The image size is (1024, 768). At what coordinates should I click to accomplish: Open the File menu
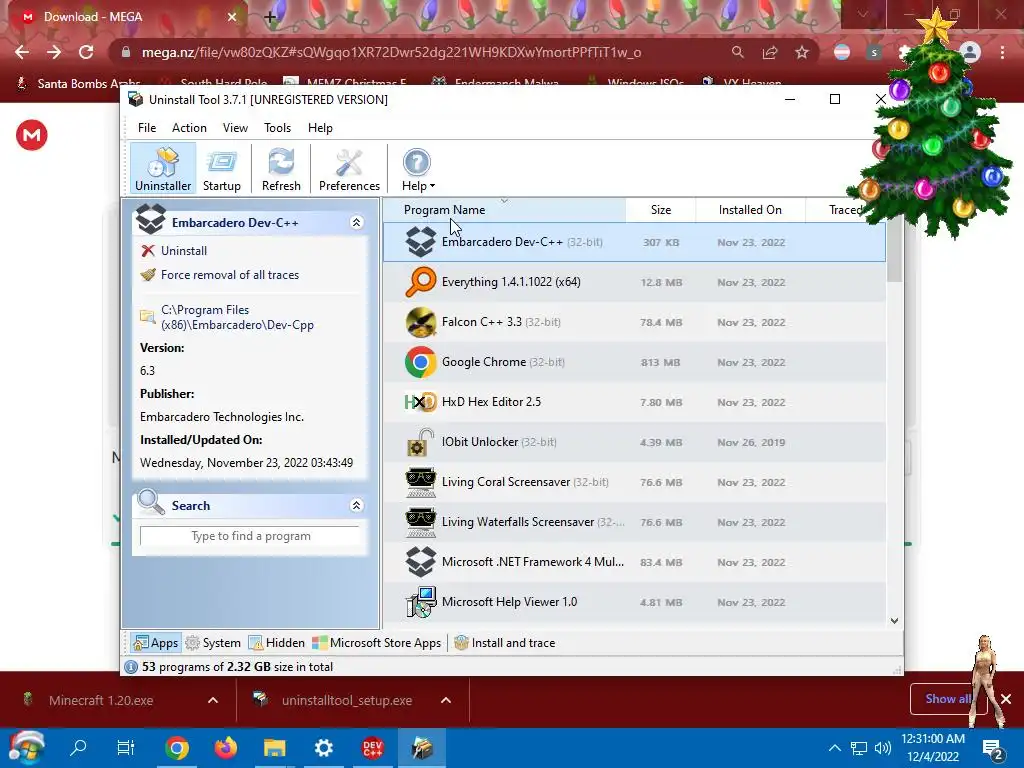click(147, 128)
